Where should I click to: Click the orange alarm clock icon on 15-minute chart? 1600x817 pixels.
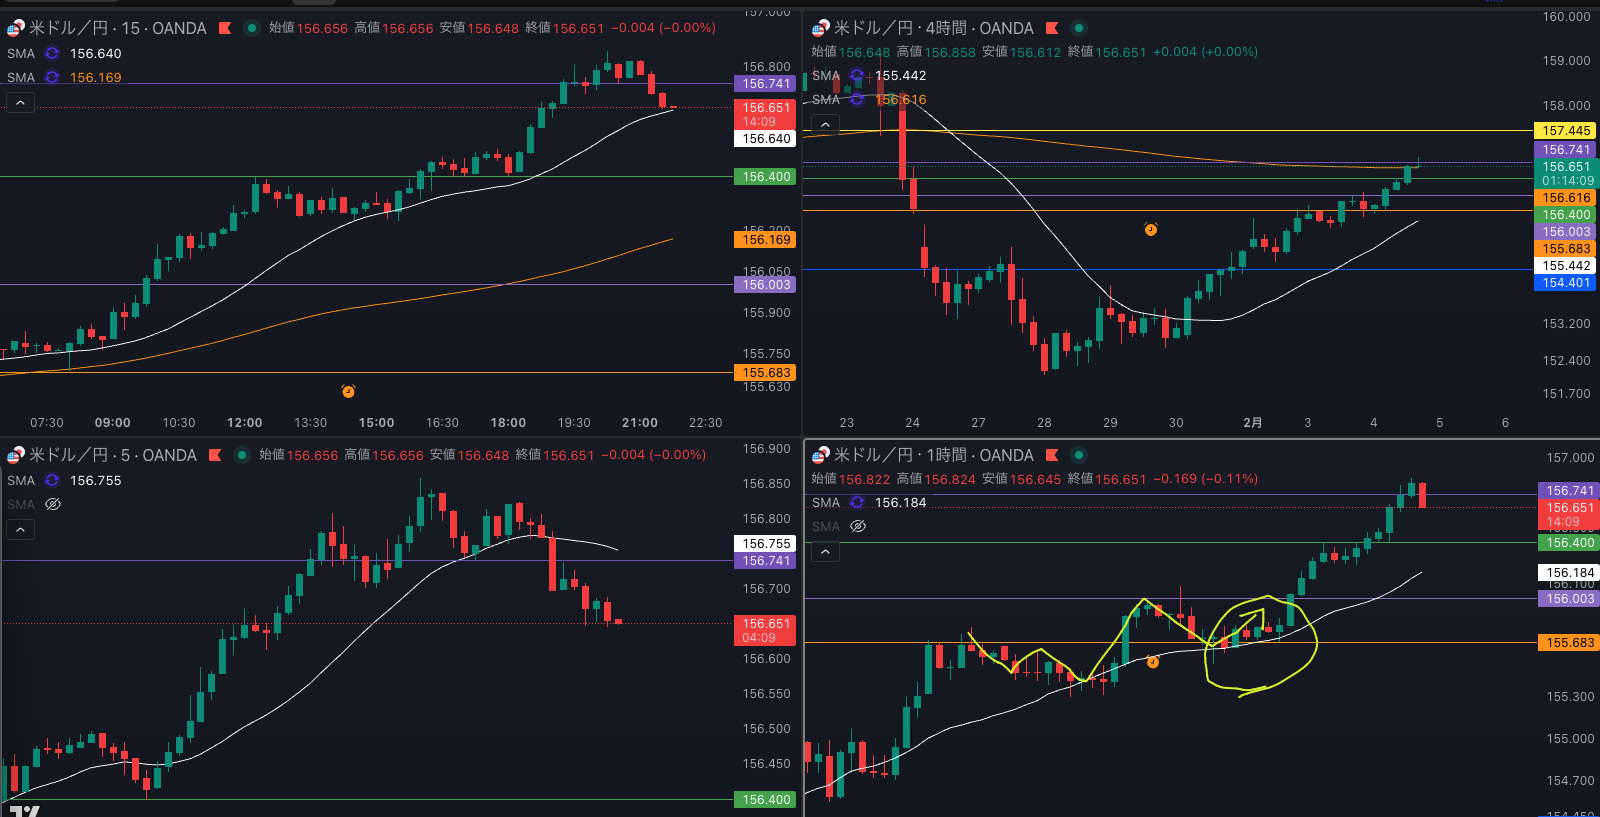348,391
